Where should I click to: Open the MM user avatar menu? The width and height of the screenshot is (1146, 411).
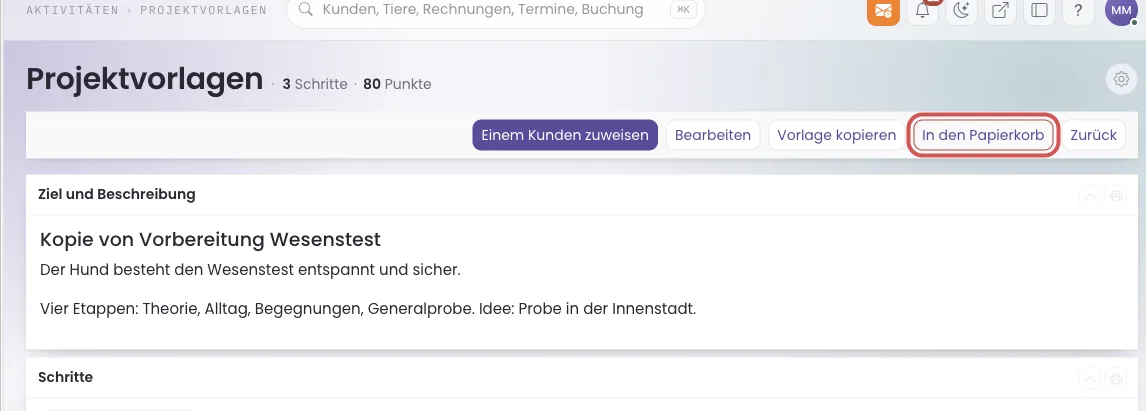1120,10
